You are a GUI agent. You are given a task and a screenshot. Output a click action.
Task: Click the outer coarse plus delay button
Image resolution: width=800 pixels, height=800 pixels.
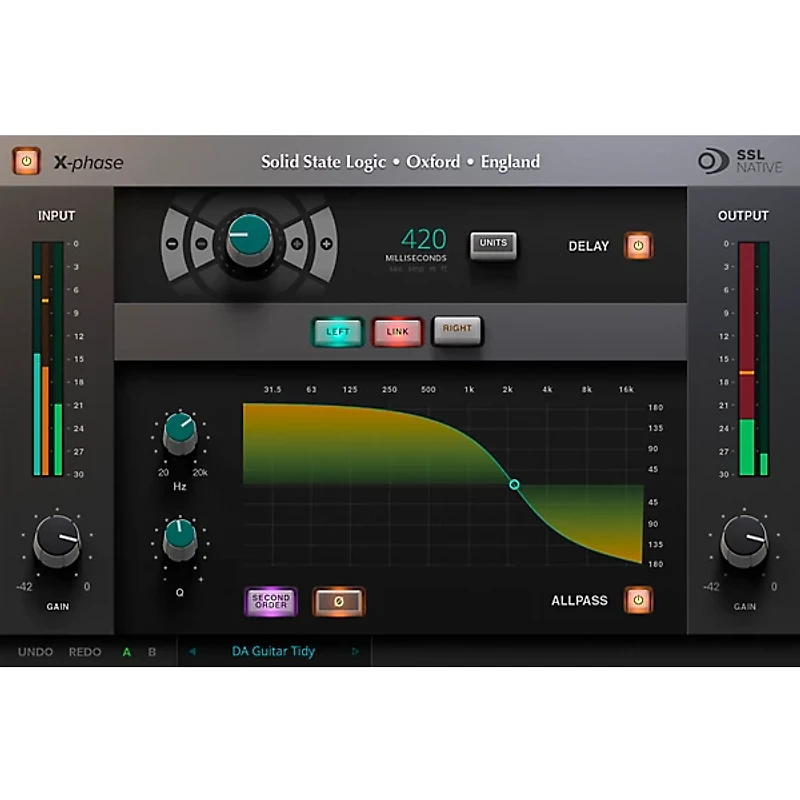(x=325, y=244)
